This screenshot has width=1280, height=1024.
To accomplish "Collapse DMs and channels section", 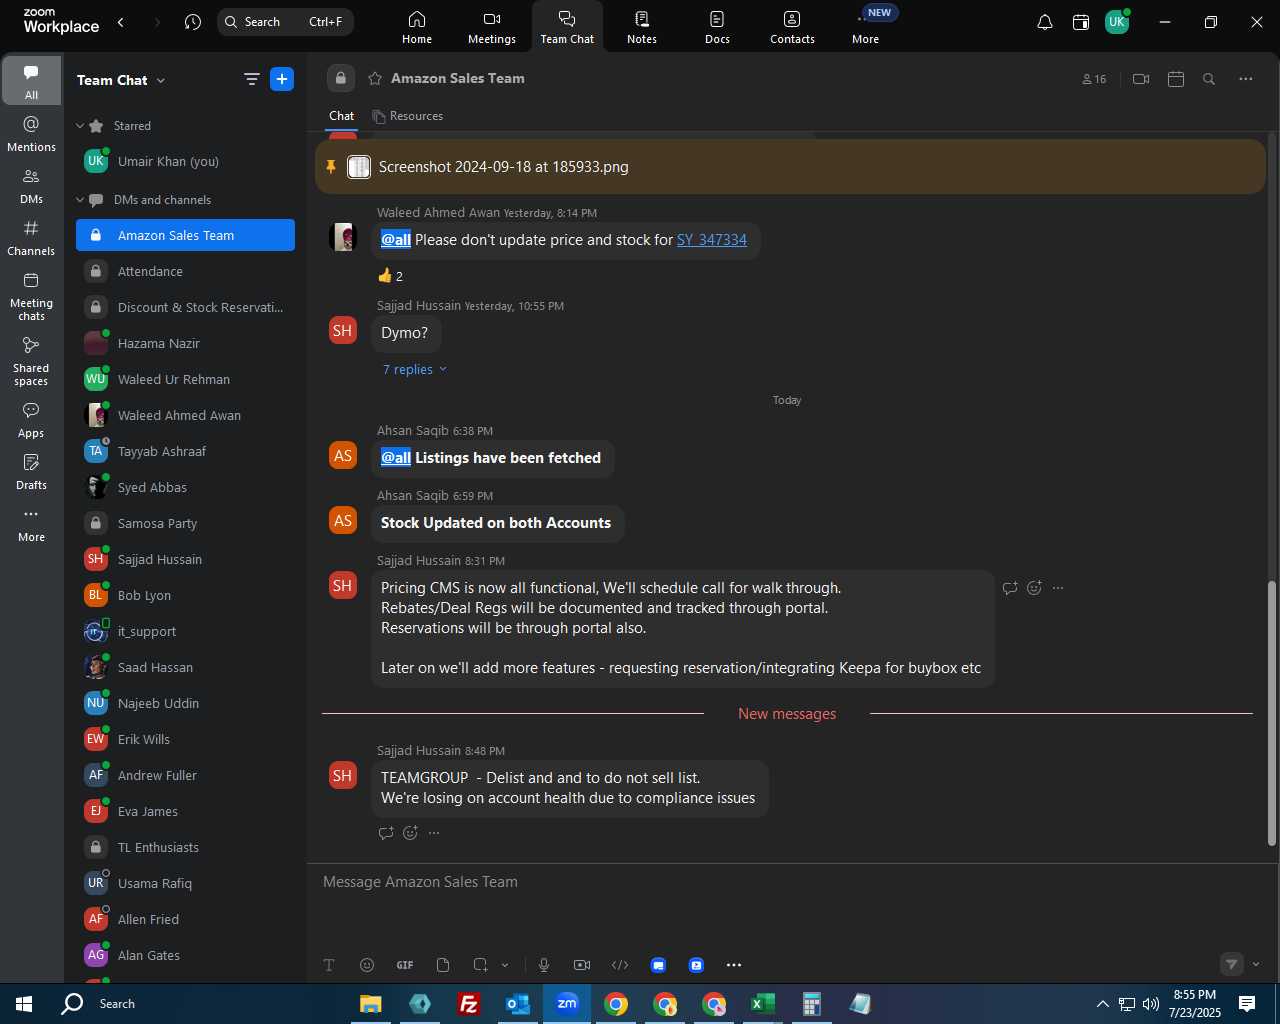I will [x=80, y=200].
